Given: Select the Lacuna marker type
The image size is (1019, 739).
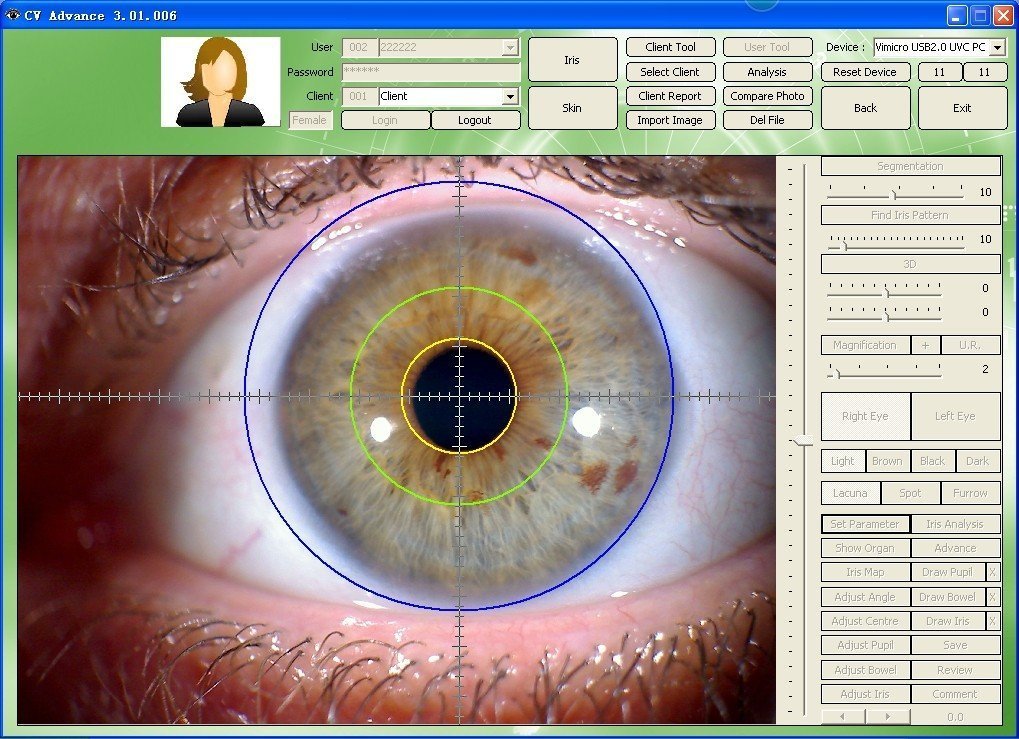Looking at the screenshot, I should 849,492.
